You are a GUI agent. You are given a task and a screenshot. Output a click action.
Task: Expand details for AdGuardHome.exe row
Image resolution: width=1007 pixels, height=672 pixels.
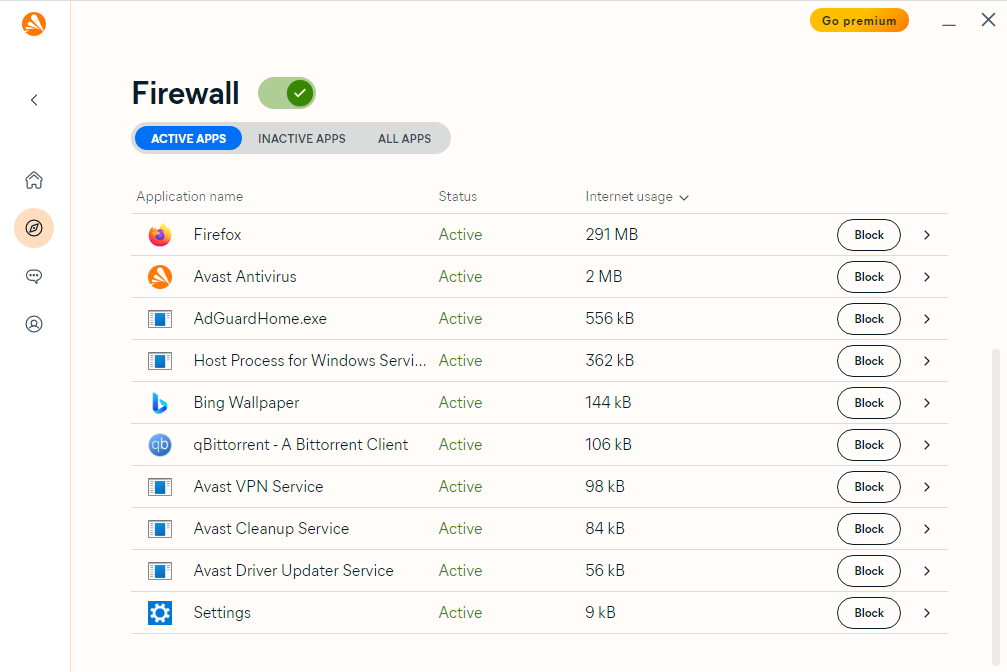coord(927,319)
